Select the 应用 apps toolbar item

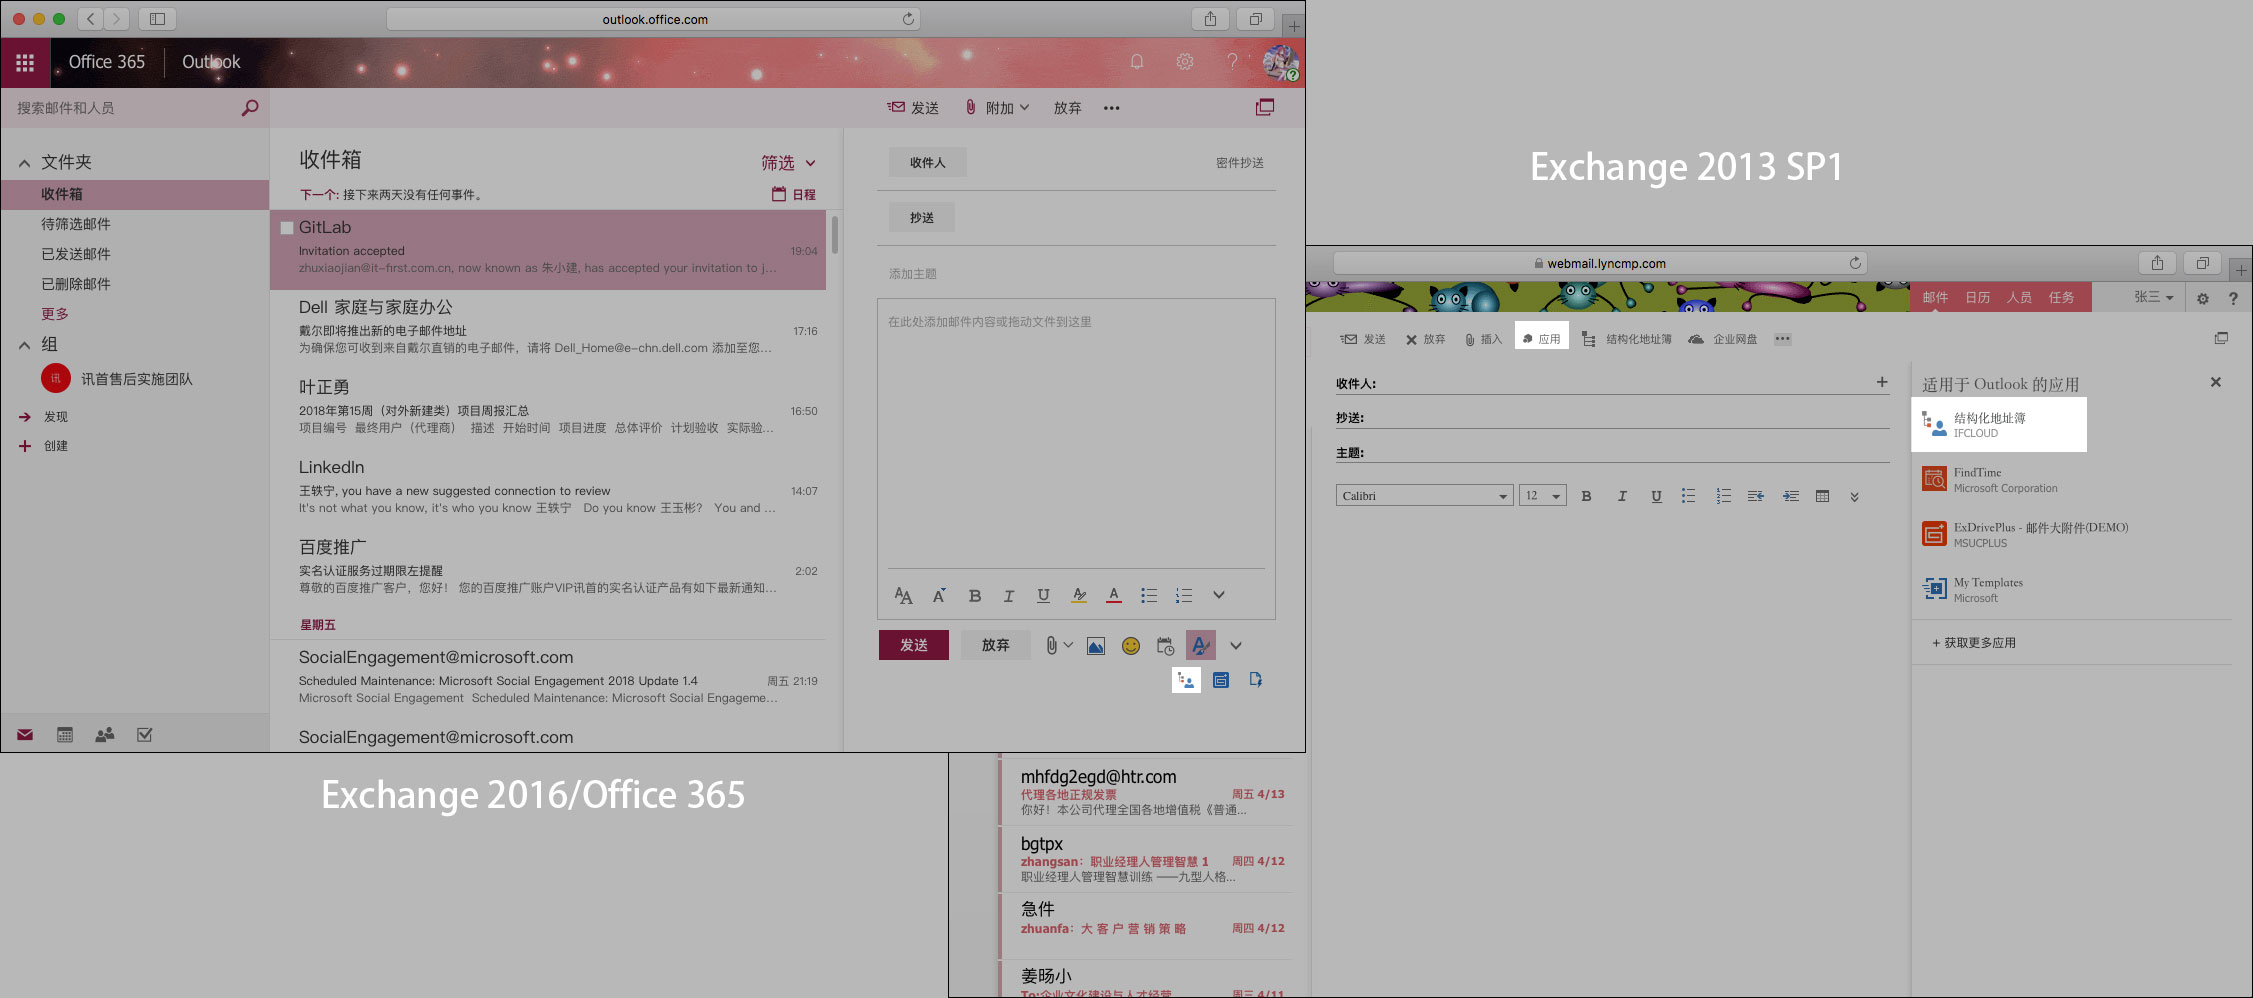pyautogui.click(x=1541, y=339)
